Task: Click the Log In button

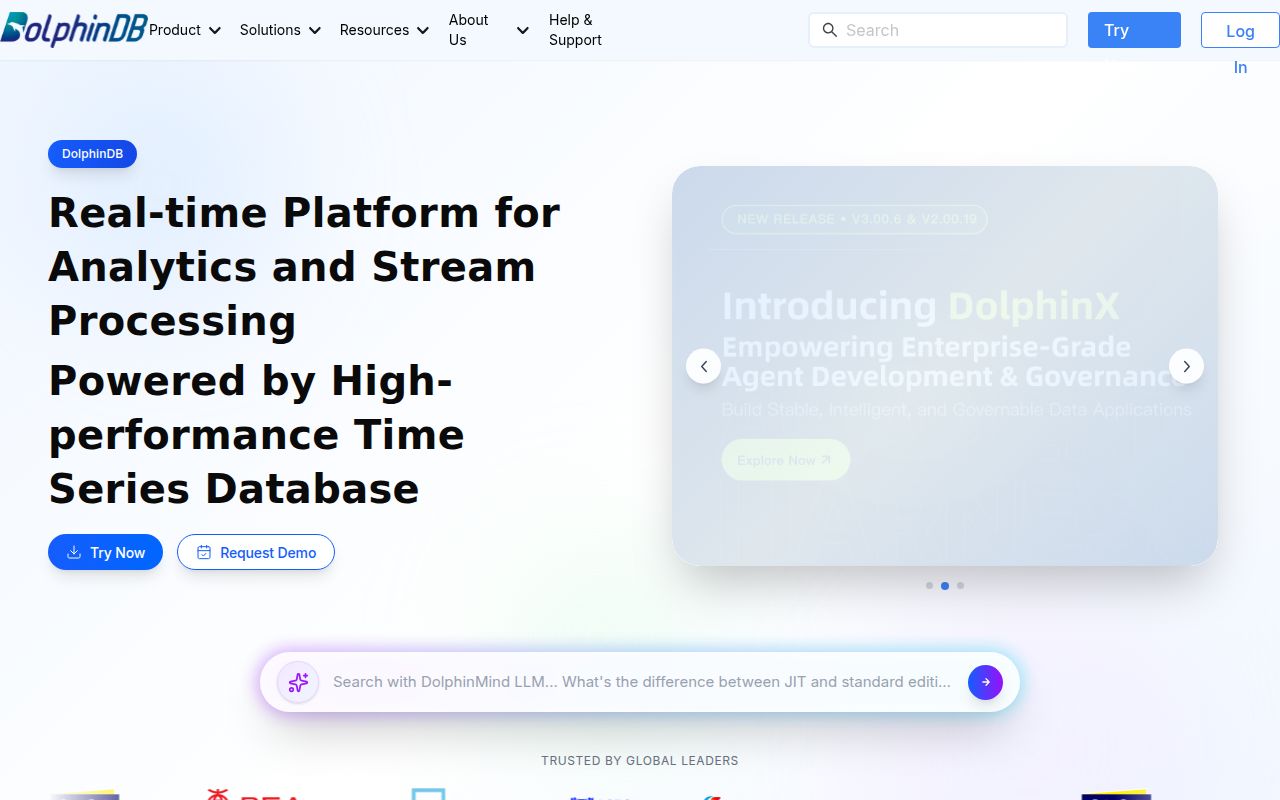Action: click(1240, 31)
